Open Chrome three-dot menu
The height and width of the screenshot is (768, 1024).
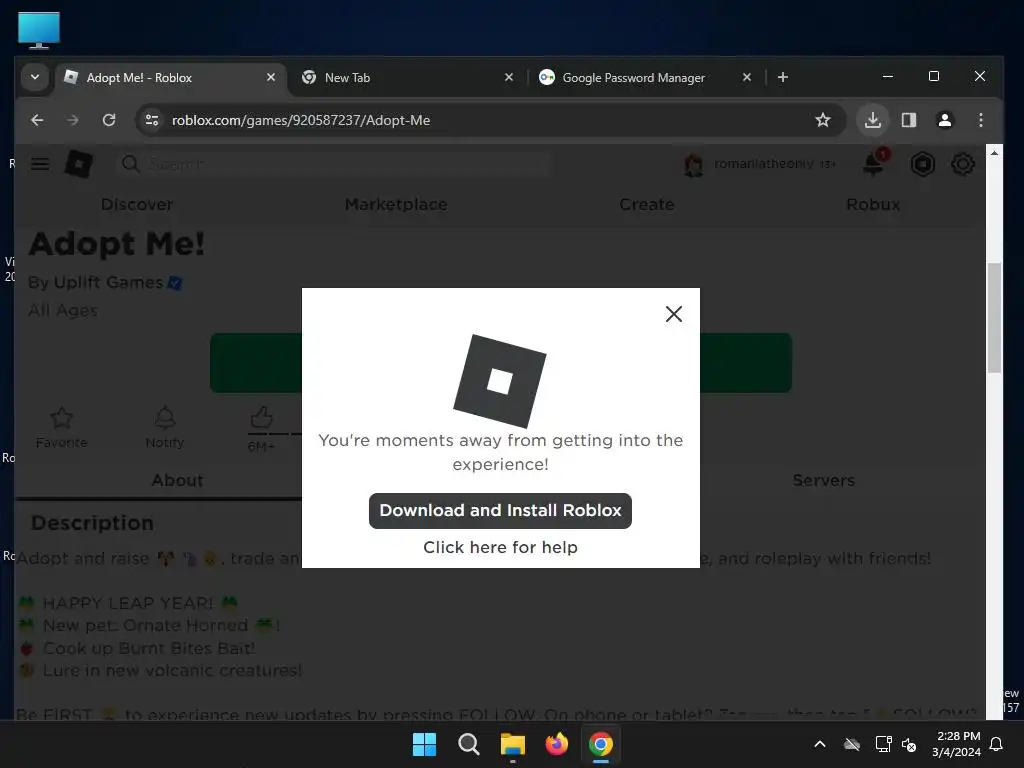981,120
